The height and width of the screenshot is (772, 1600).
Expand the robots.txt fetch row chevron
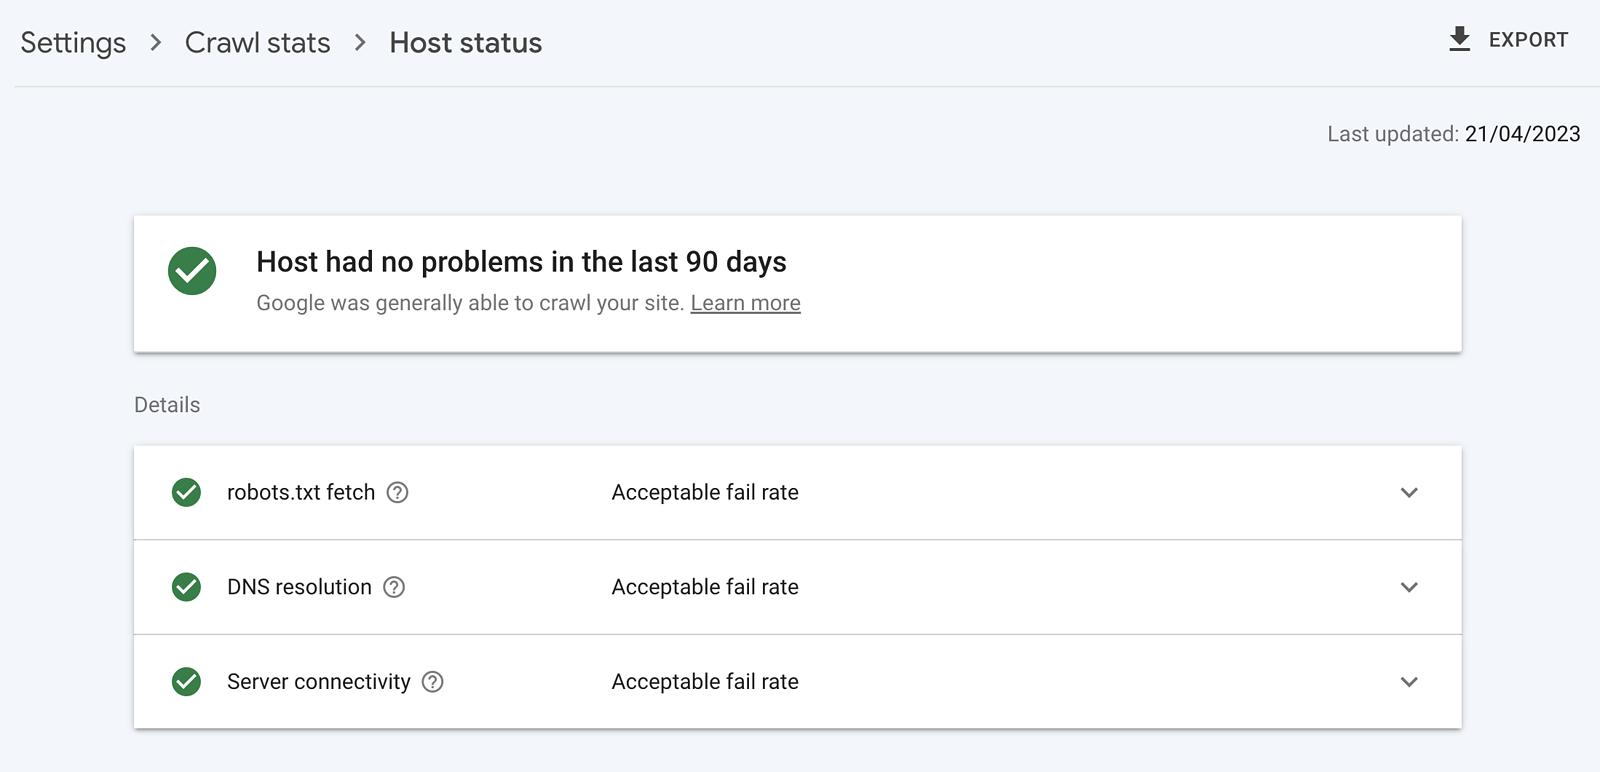1409,492
